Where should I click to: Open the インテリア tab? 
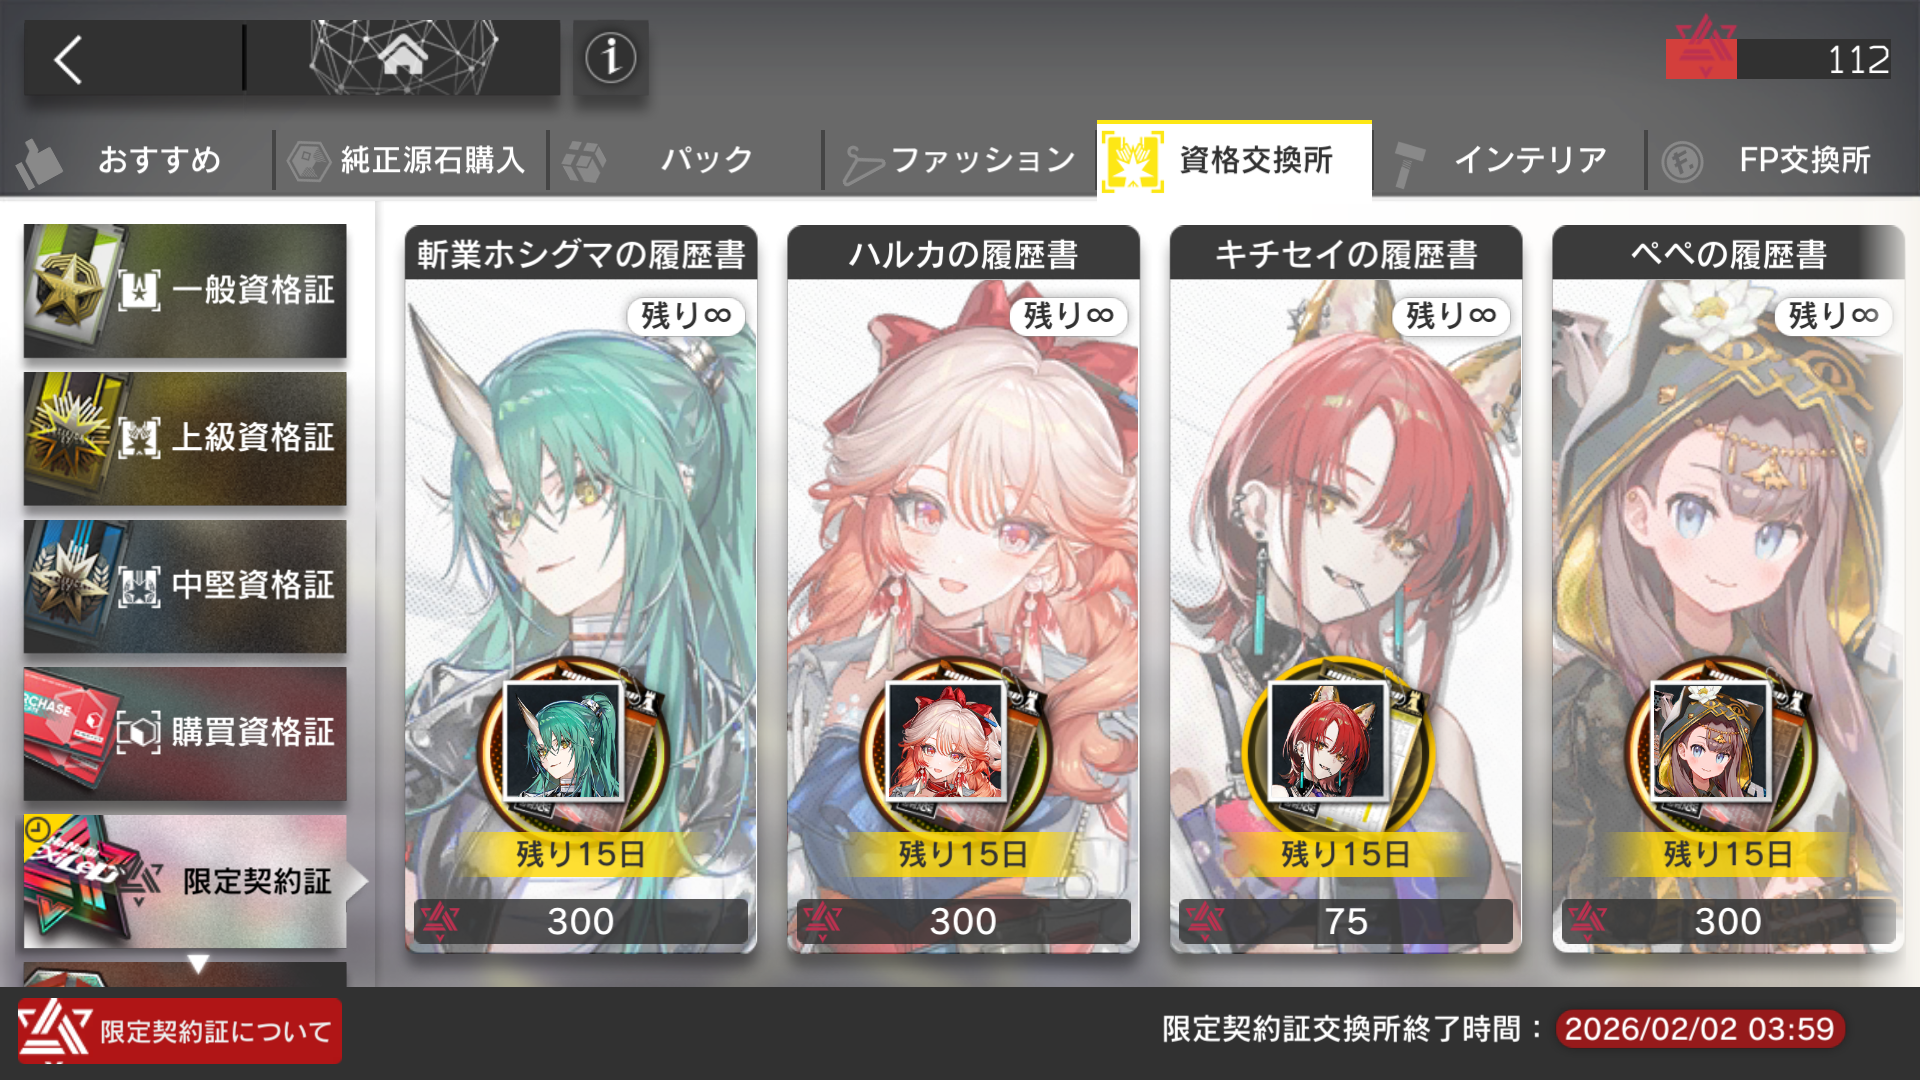(x=1508, y=160)
